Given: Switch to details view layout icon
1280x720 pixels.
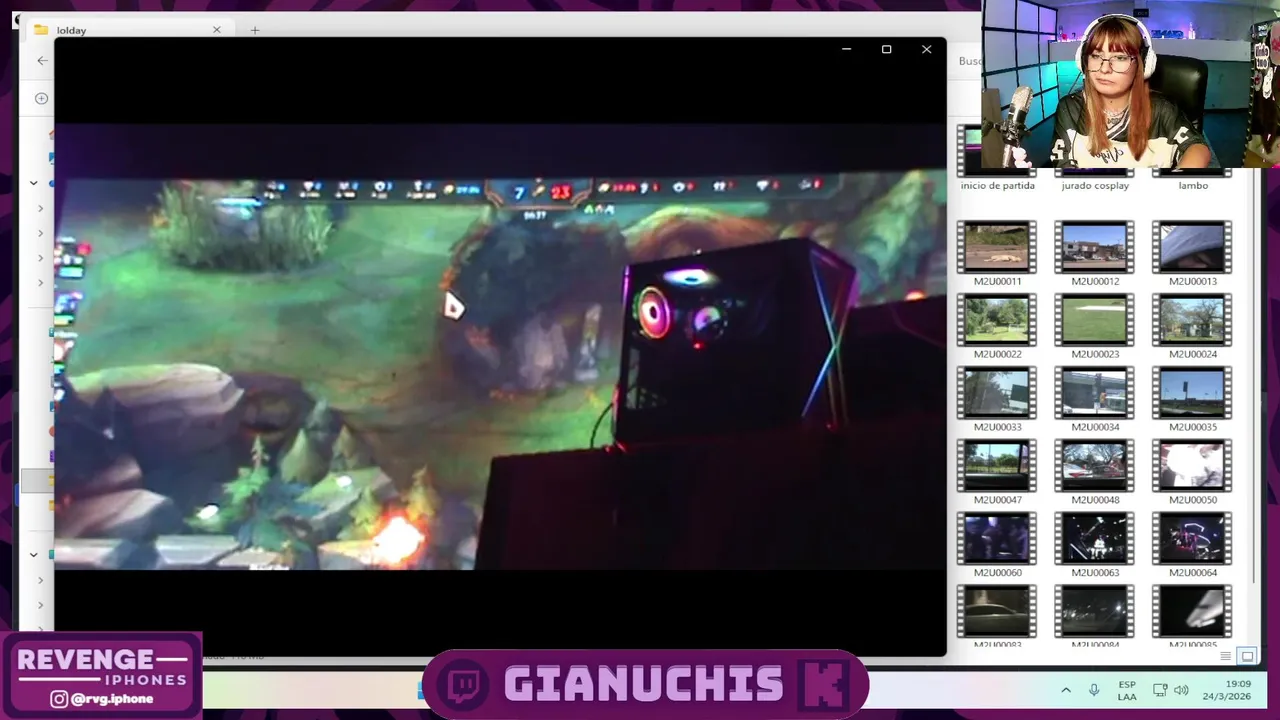Looking at the screenshot, I should [1226, 656].
